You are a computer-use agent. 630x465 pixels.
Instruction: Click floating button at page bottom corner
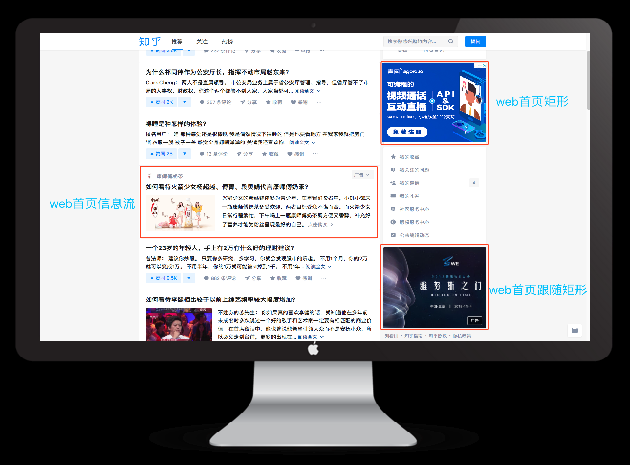(575, 330)
